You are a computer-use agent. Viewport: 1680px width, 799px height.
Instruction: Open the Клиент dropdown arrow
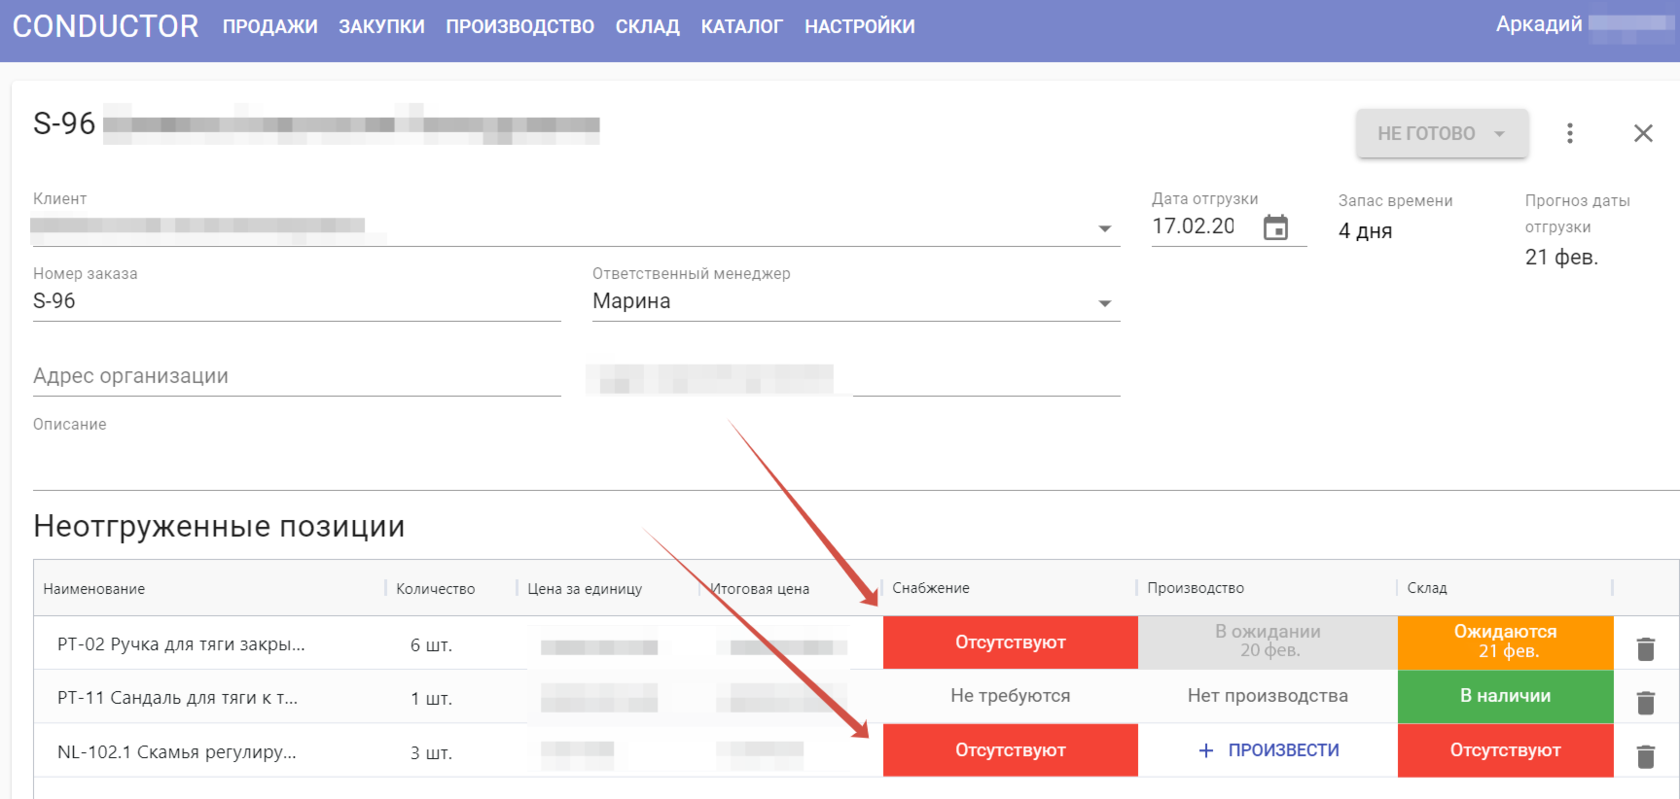tap(1105, 229)
